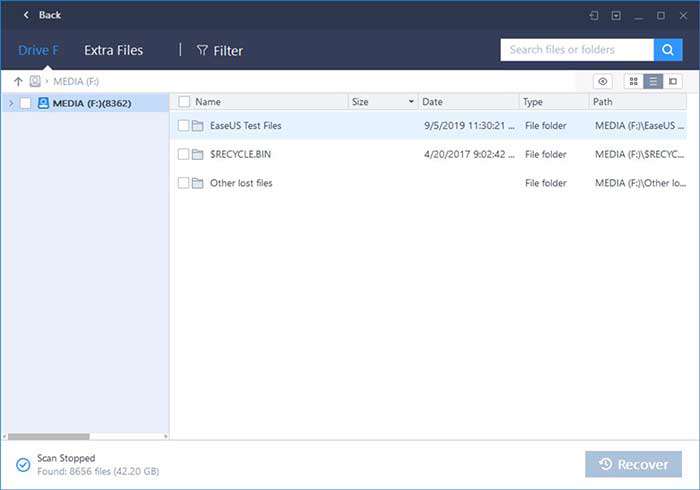Image resolution: width=700 pixels, height=490 pixels.
Task: Check the EaseUS Test Files checkbox
Action: click(183, 125)
